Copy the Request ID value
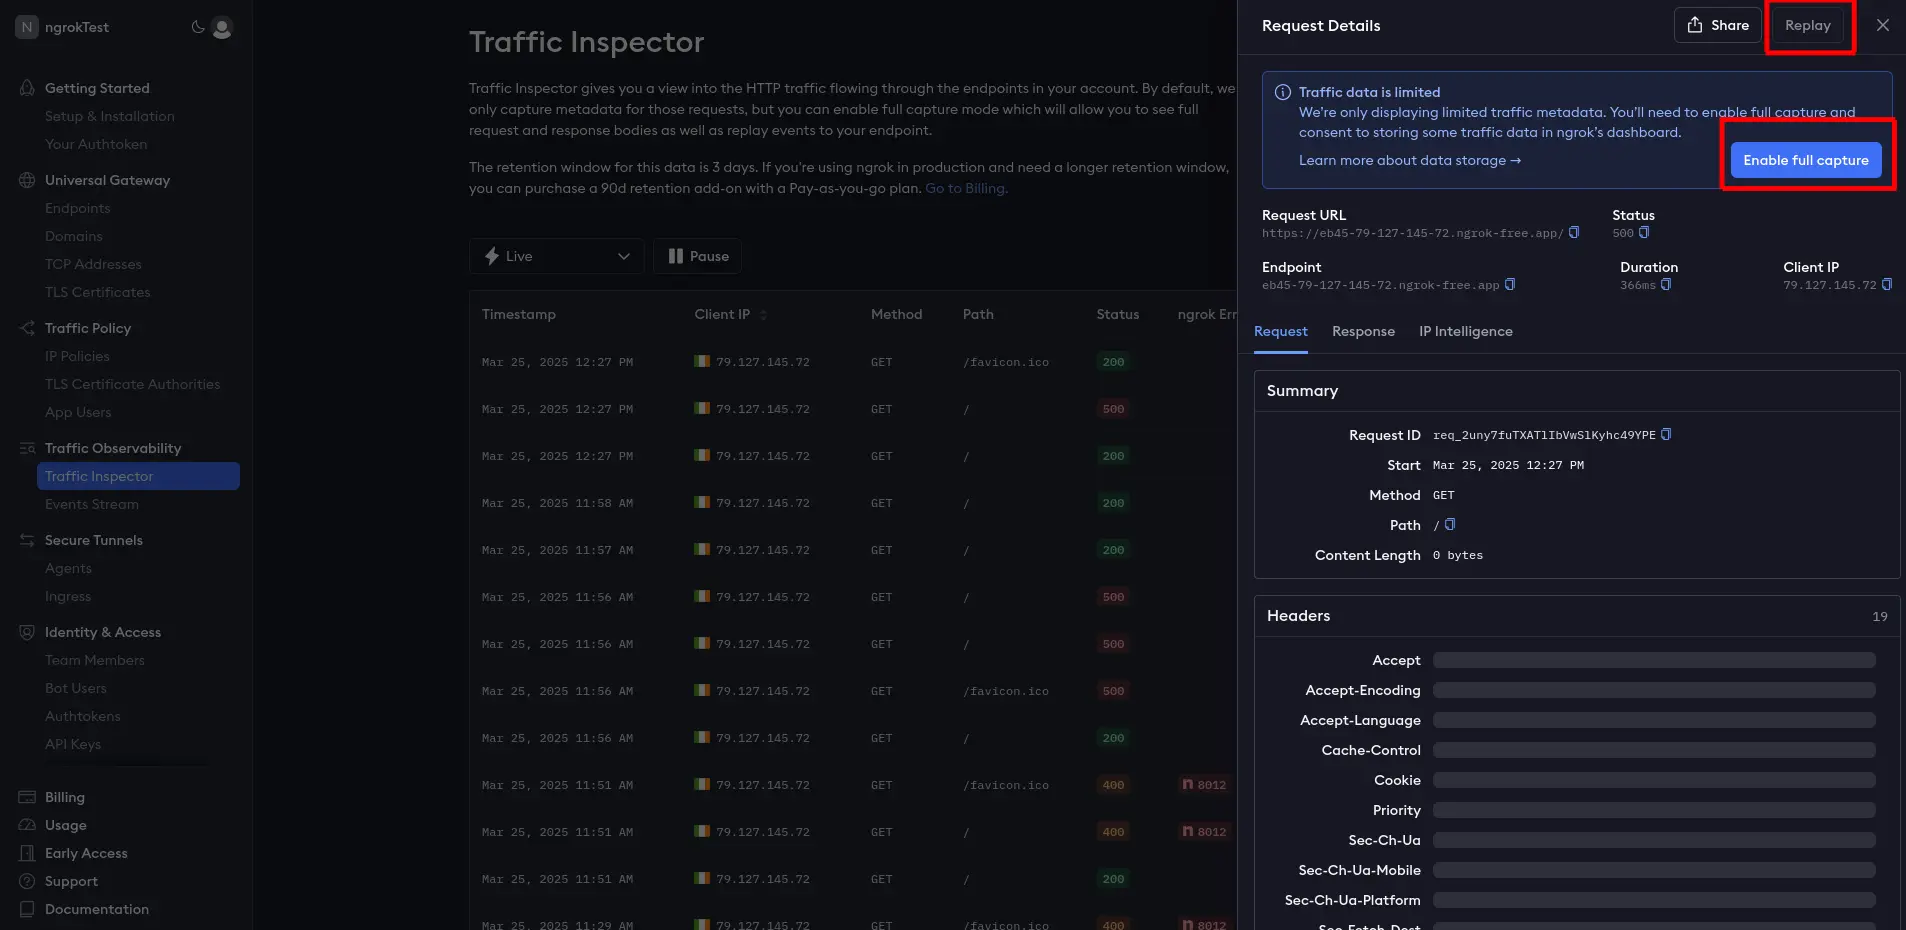 [x=1666, y=435]
